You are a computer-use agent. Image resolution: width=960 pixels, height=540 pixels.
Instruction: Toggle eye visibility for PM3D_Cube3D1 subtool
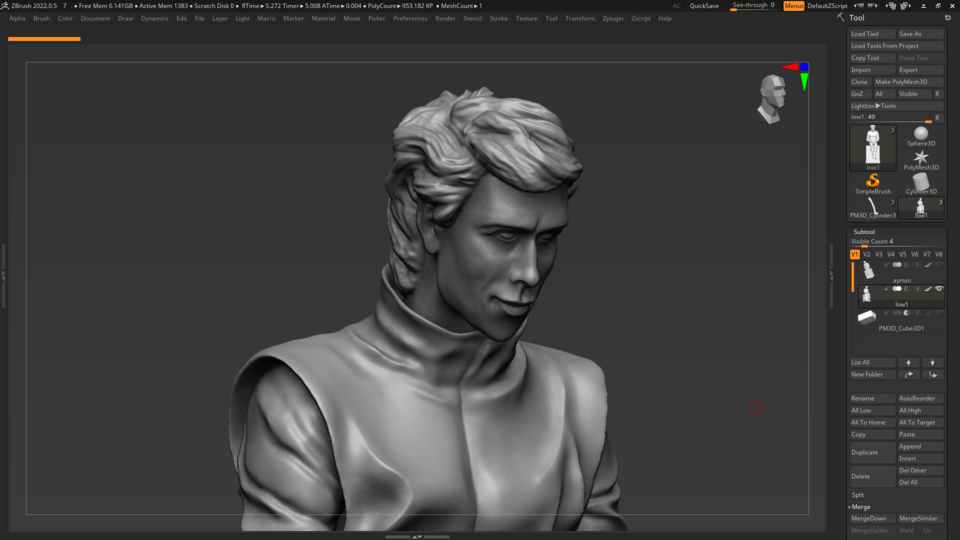click(939, 313)
